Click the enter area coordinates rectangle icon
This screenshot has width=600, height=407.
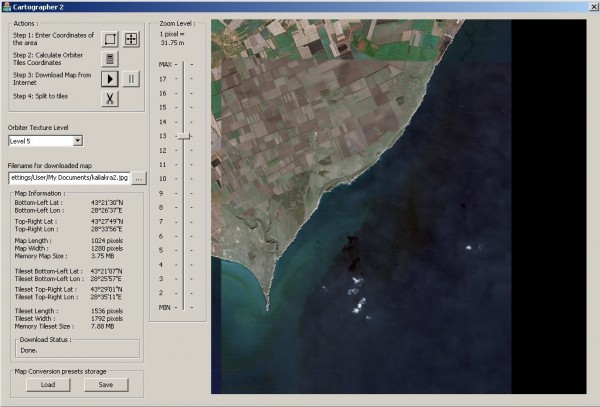click(x=111, y=39)
